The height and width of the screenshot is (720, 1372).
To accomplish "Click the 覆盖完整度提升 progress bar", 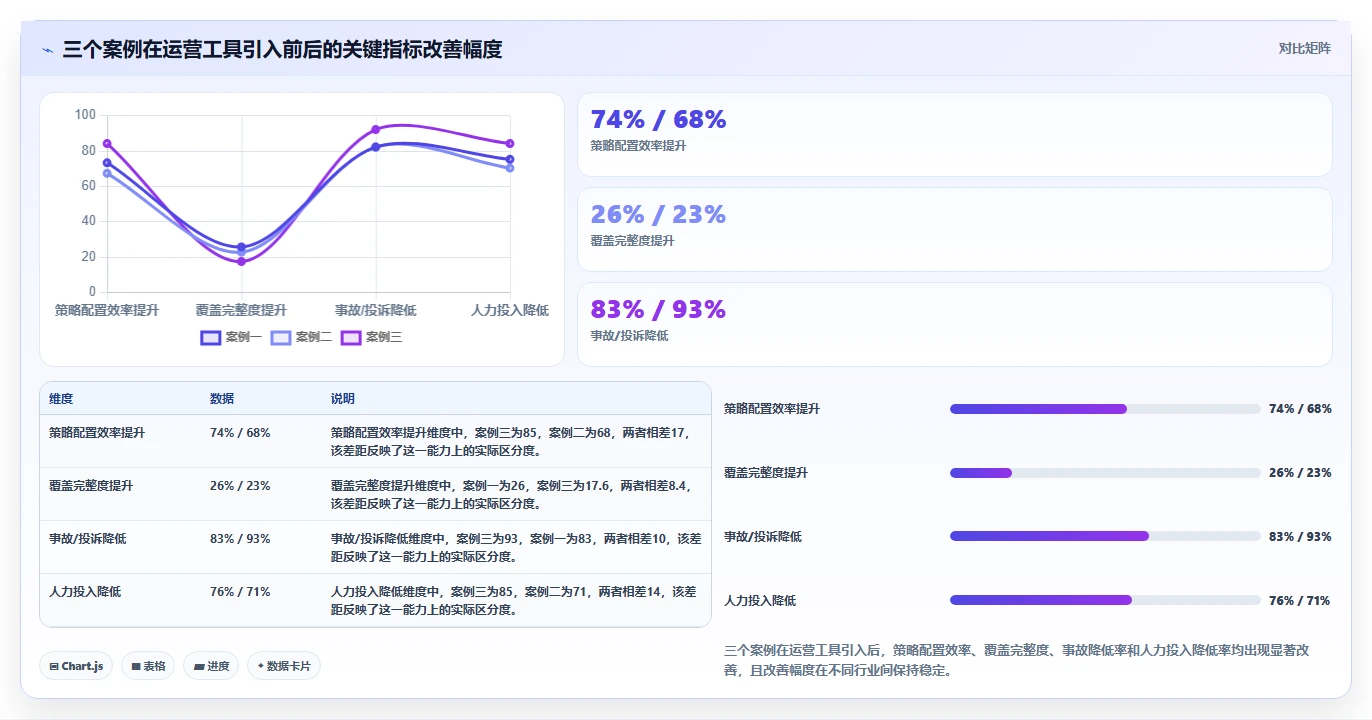I will pyautogui.click(x=1105, y=473).
